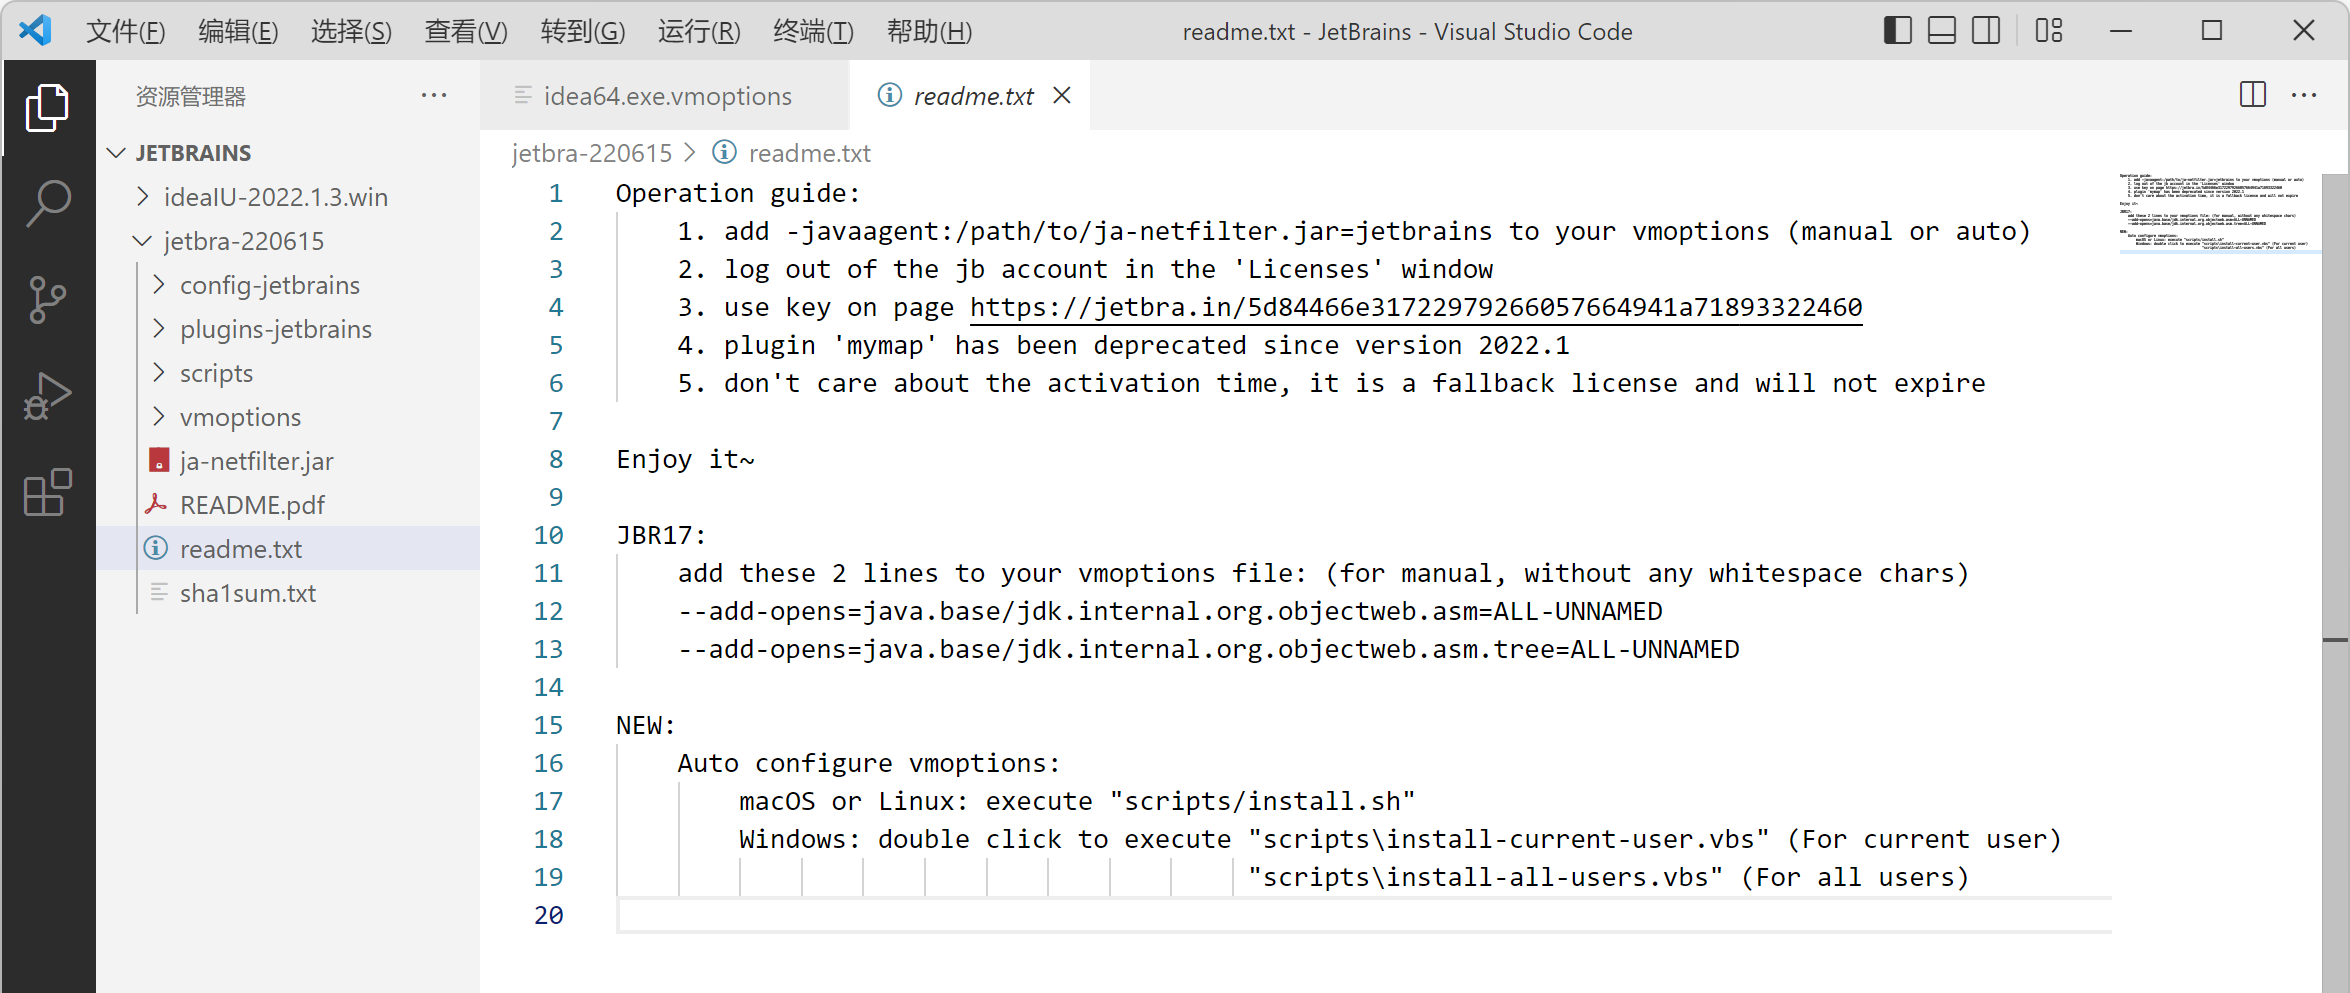Open the 文件(F) menu
This screenshot has width=2350, height=993.
coord(126,31)
